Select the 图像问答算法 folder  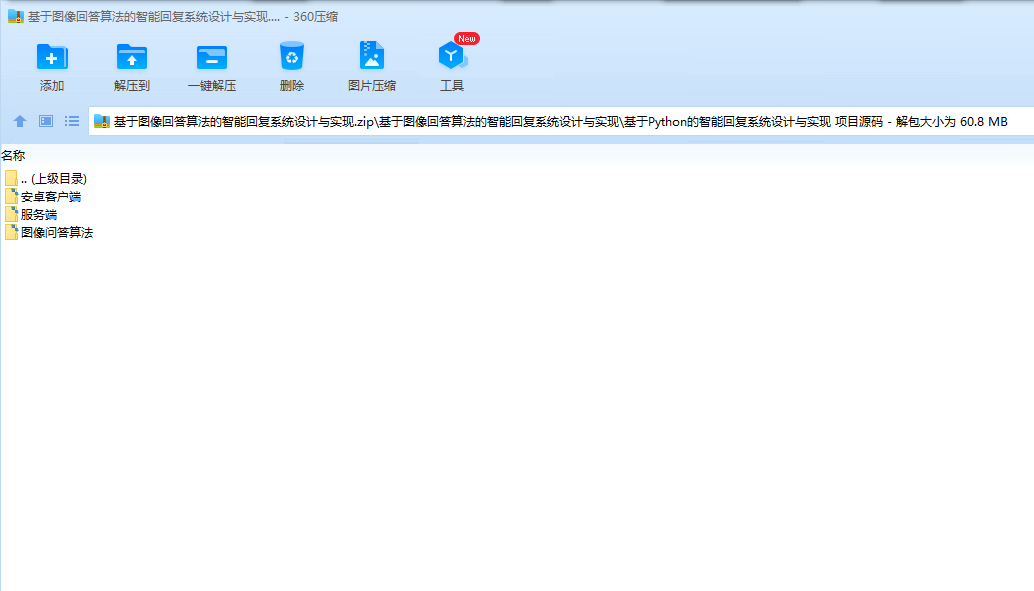tap(49, 232)
